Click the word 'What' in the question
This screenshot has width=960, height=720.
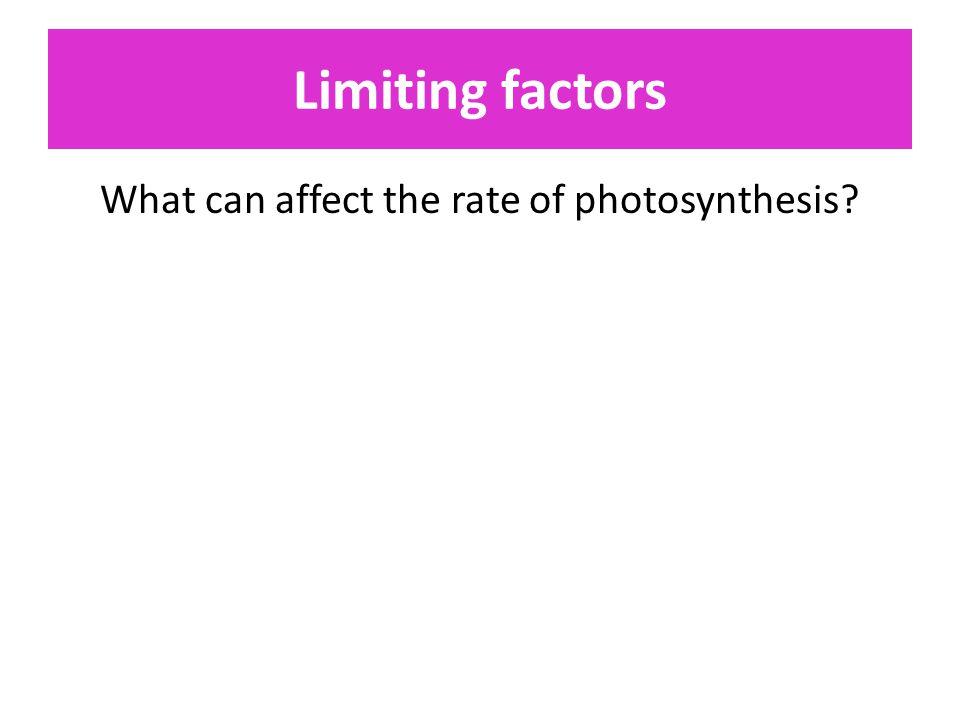click(148, 200)
